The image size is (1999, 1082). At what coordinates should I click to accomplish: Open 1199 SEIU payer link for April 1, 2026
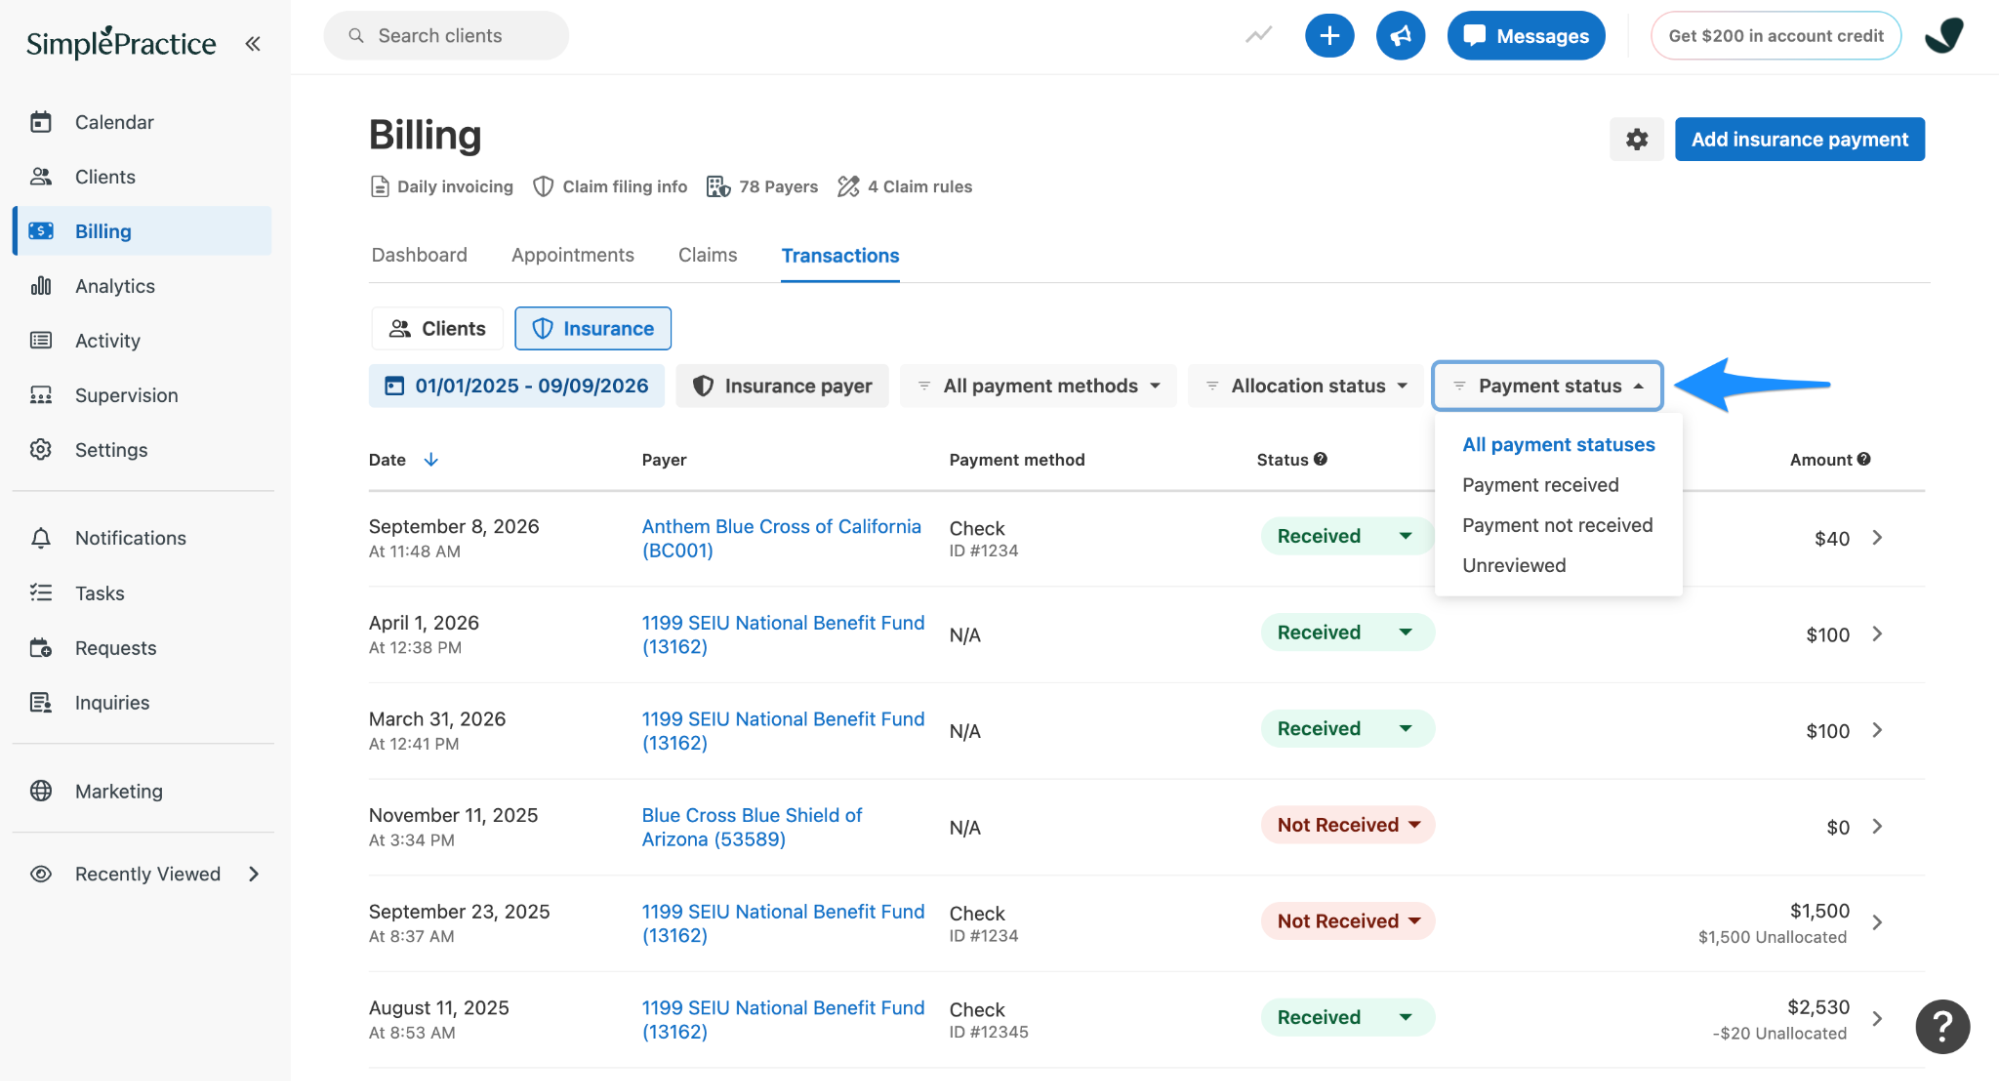(783, 634)
